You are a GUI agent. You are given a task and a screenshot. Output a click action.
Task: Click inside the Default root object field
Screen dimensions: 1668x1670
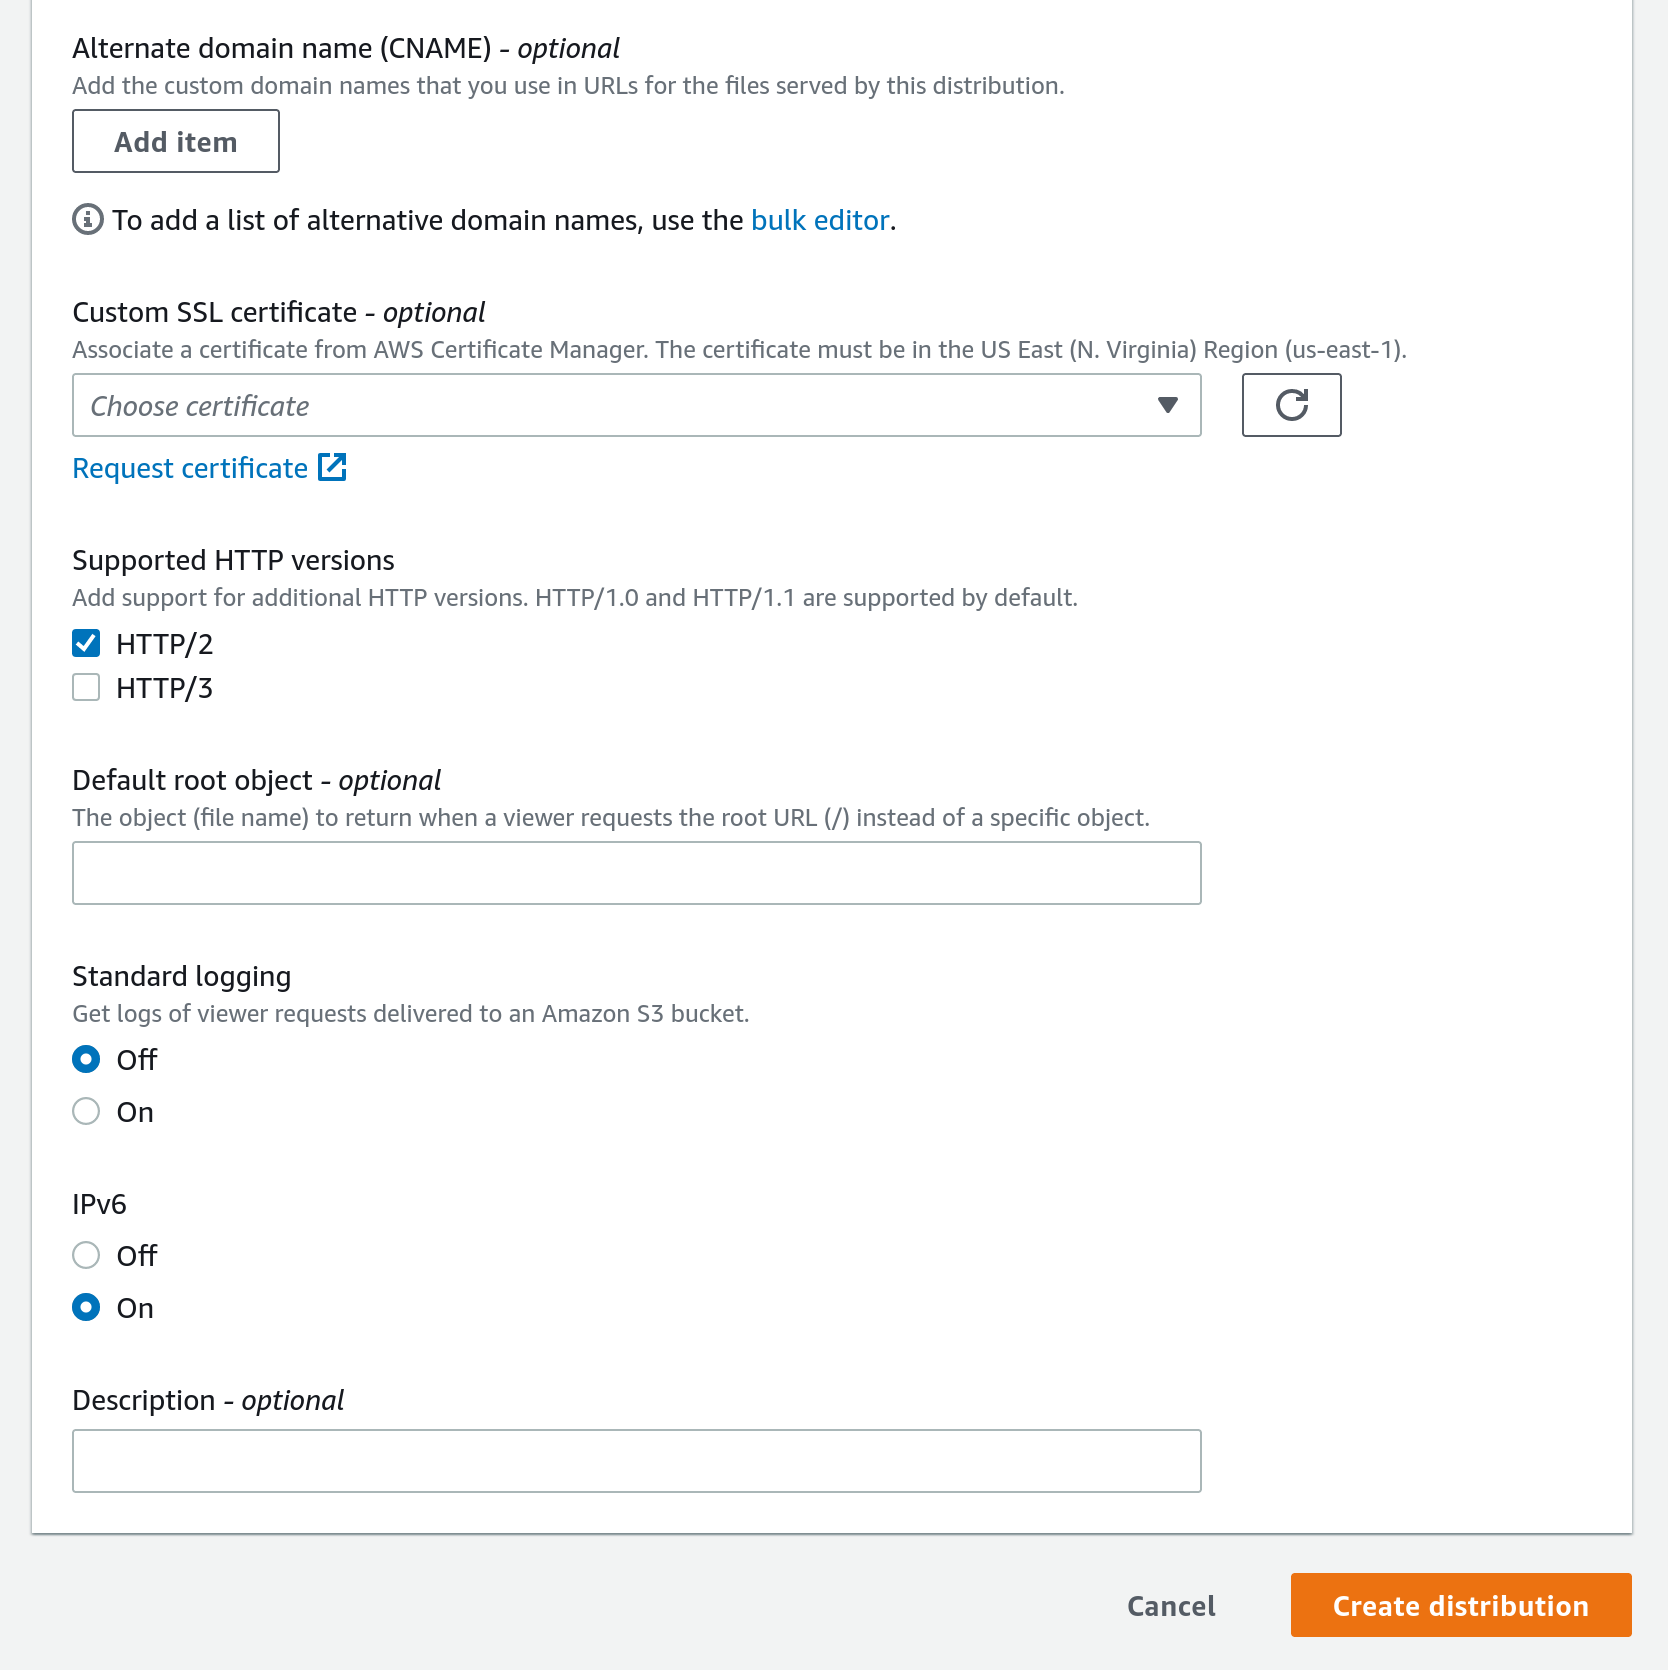tap(636, 872)
